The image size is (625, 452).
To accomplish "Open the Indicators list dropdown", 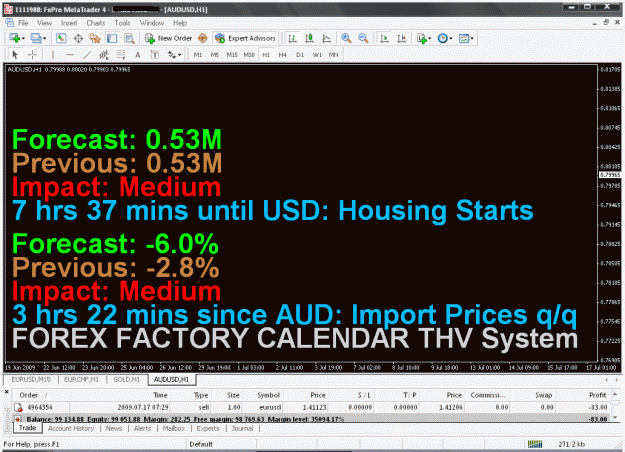I will 424,38.
